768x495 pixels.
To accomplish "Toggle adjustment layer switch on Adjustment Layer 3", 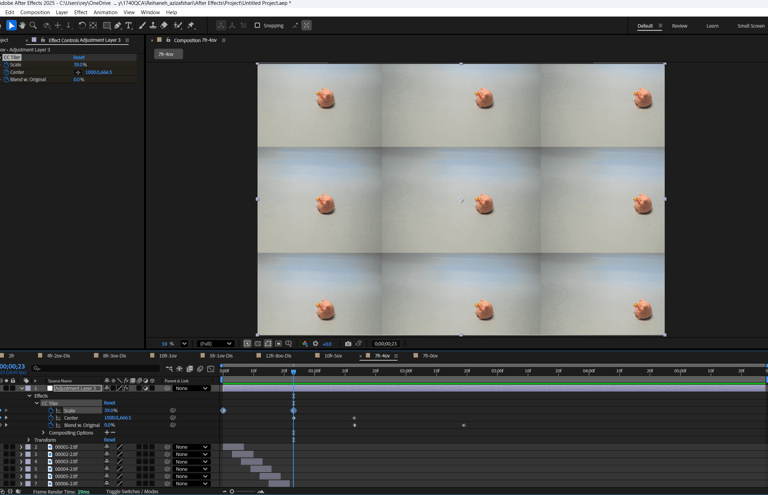I will tap(145, 388).
